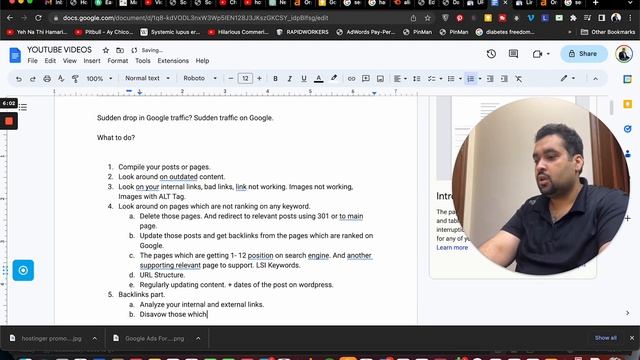Open the zoom 100% dropdown
The image size is (640, 360).
click(x=99, y=78)
